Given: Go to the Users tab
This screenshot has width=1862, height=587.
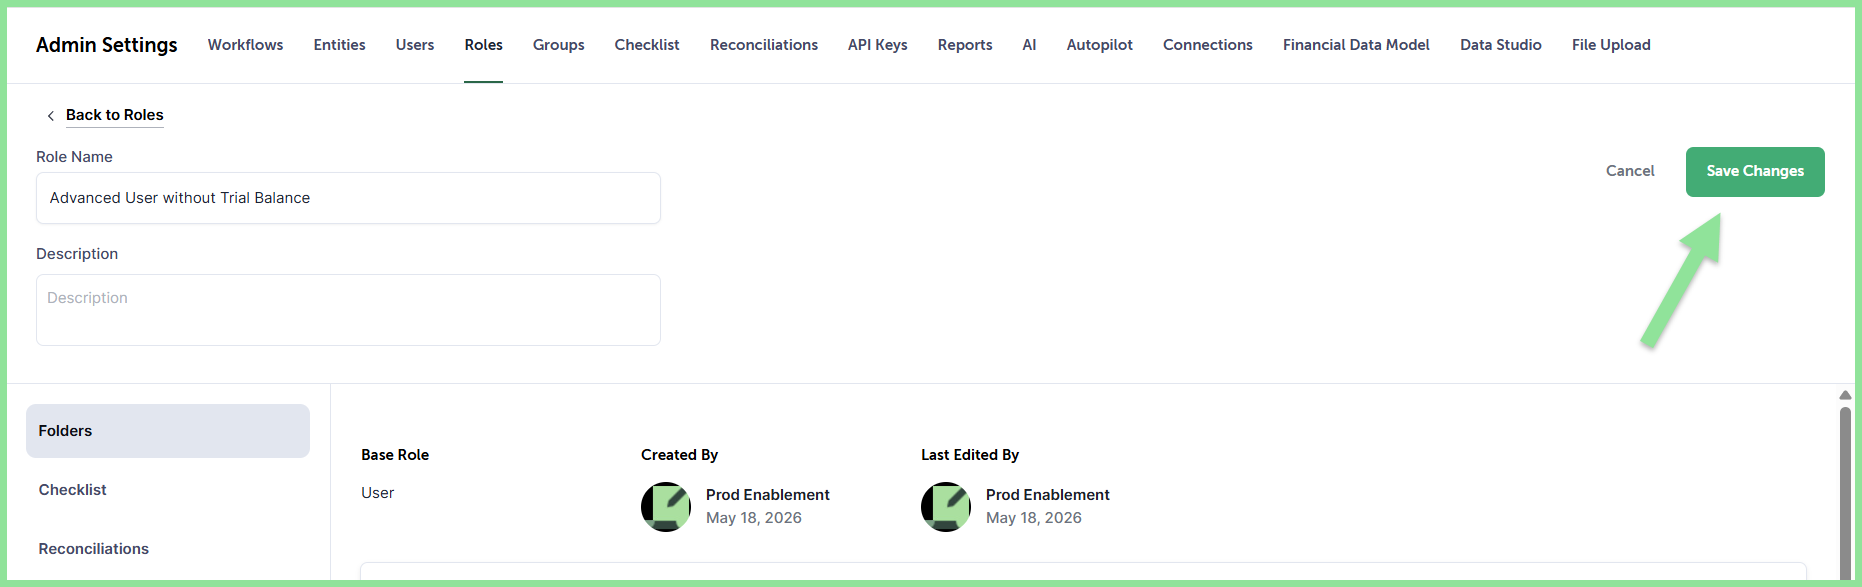Looking at the screenshot, I should tap(415, 45).
